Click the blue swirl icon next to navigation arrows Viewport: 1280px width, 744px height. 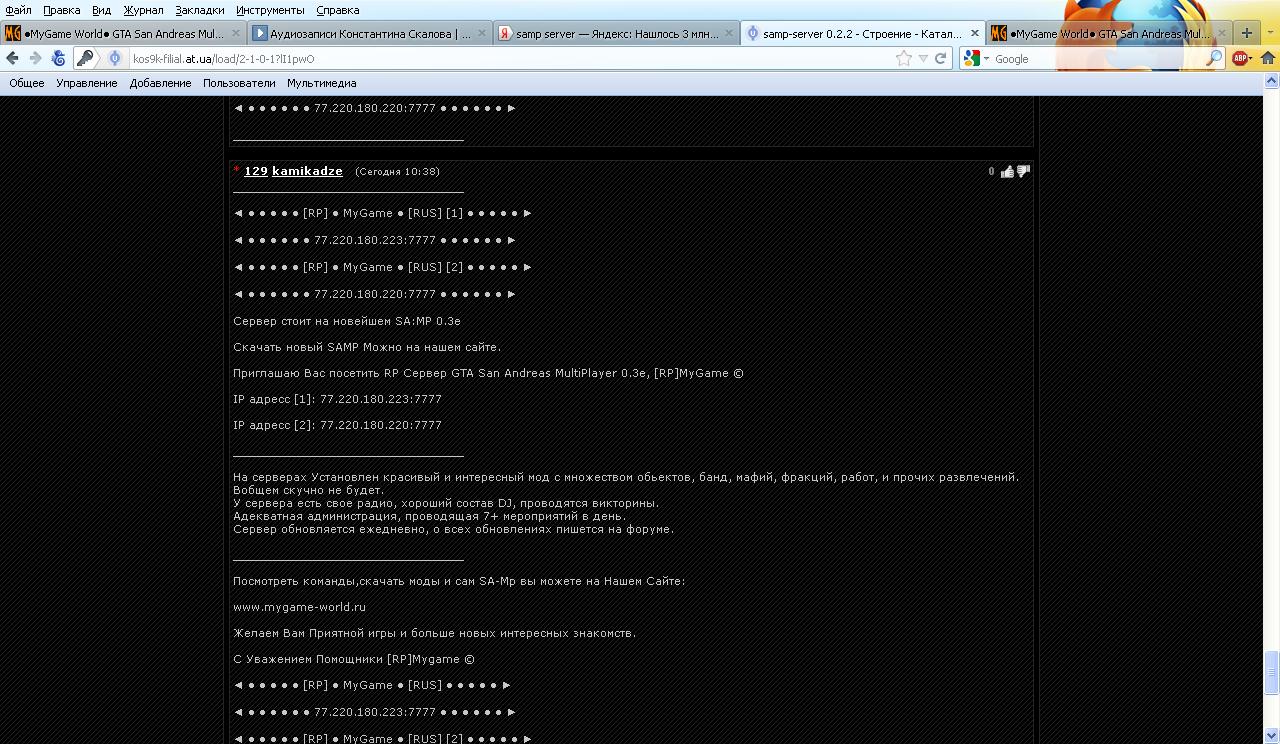click(59, 58)
